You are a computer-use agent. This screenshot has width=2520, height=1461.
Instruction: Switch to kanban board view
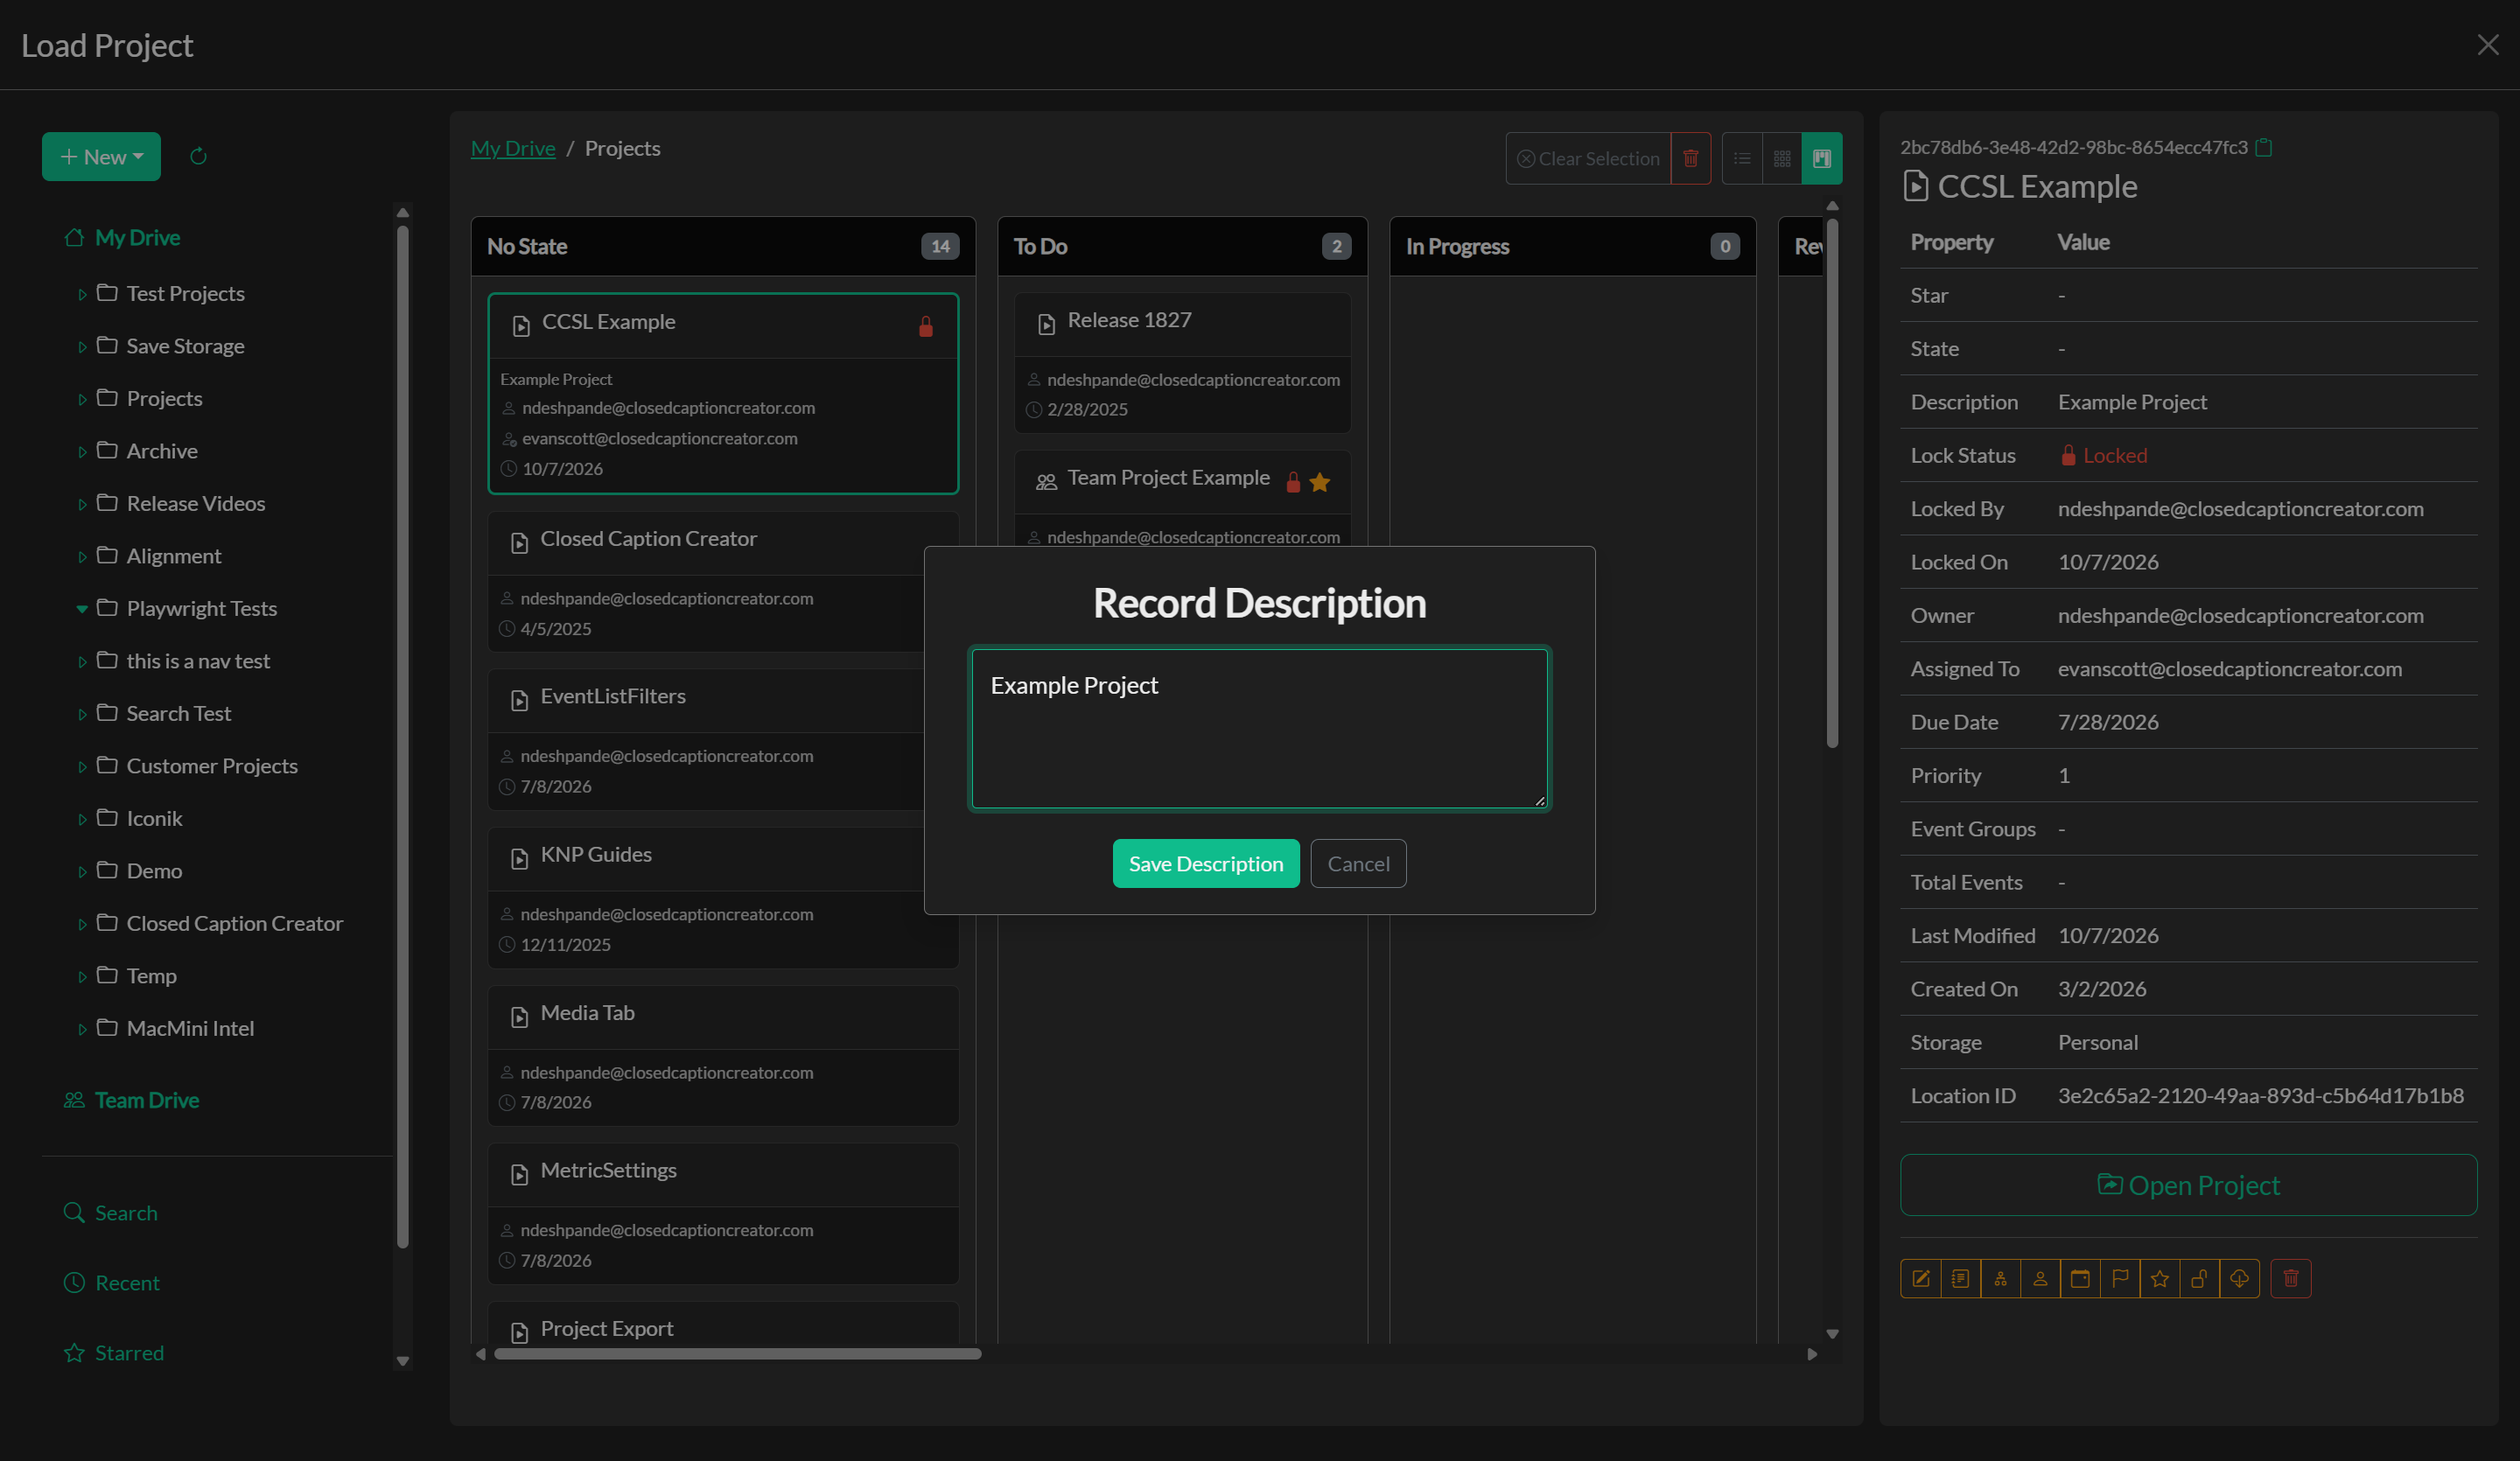[1822, 158]
